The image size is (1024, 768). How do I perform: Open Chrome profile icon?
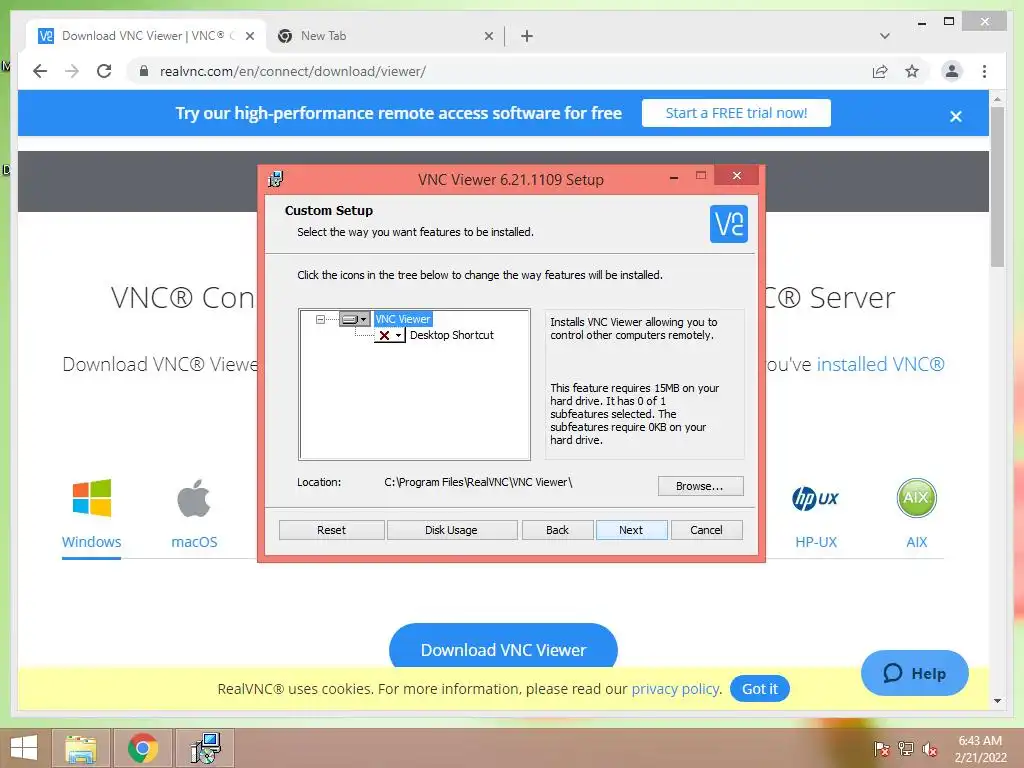[x=952, y=71]
